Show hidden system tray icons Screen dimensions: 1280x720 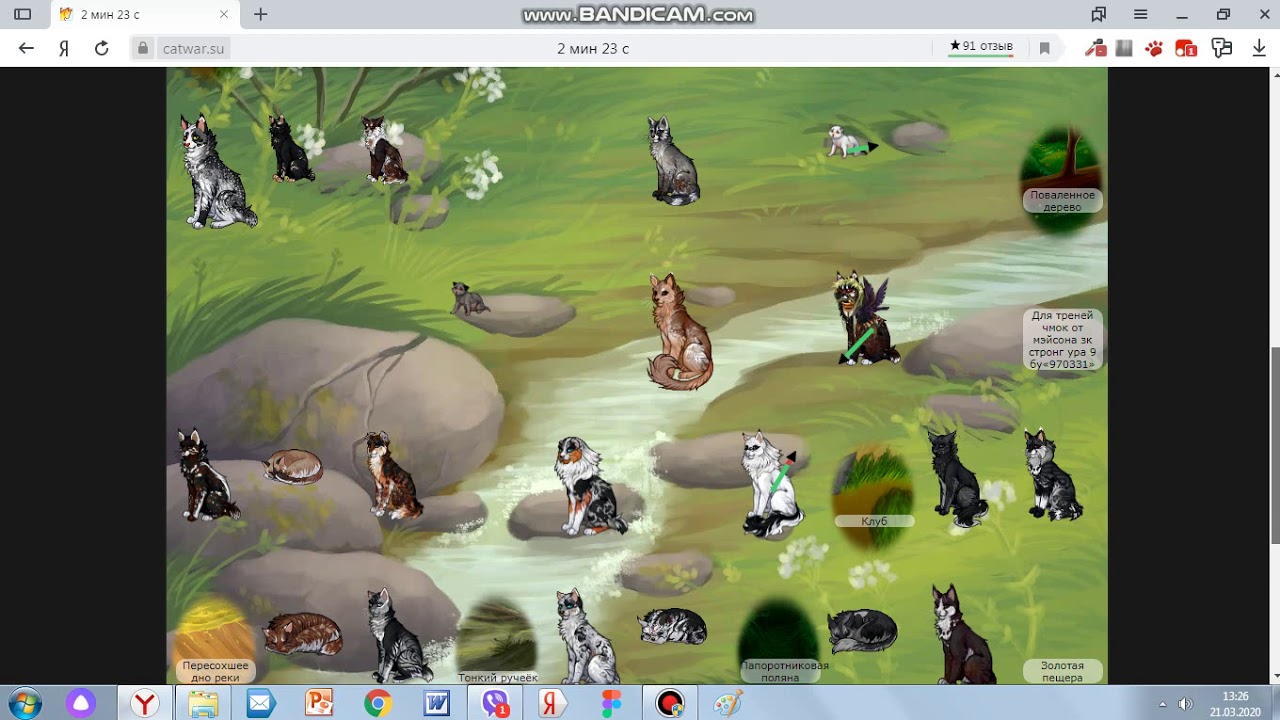(1162, 704)
